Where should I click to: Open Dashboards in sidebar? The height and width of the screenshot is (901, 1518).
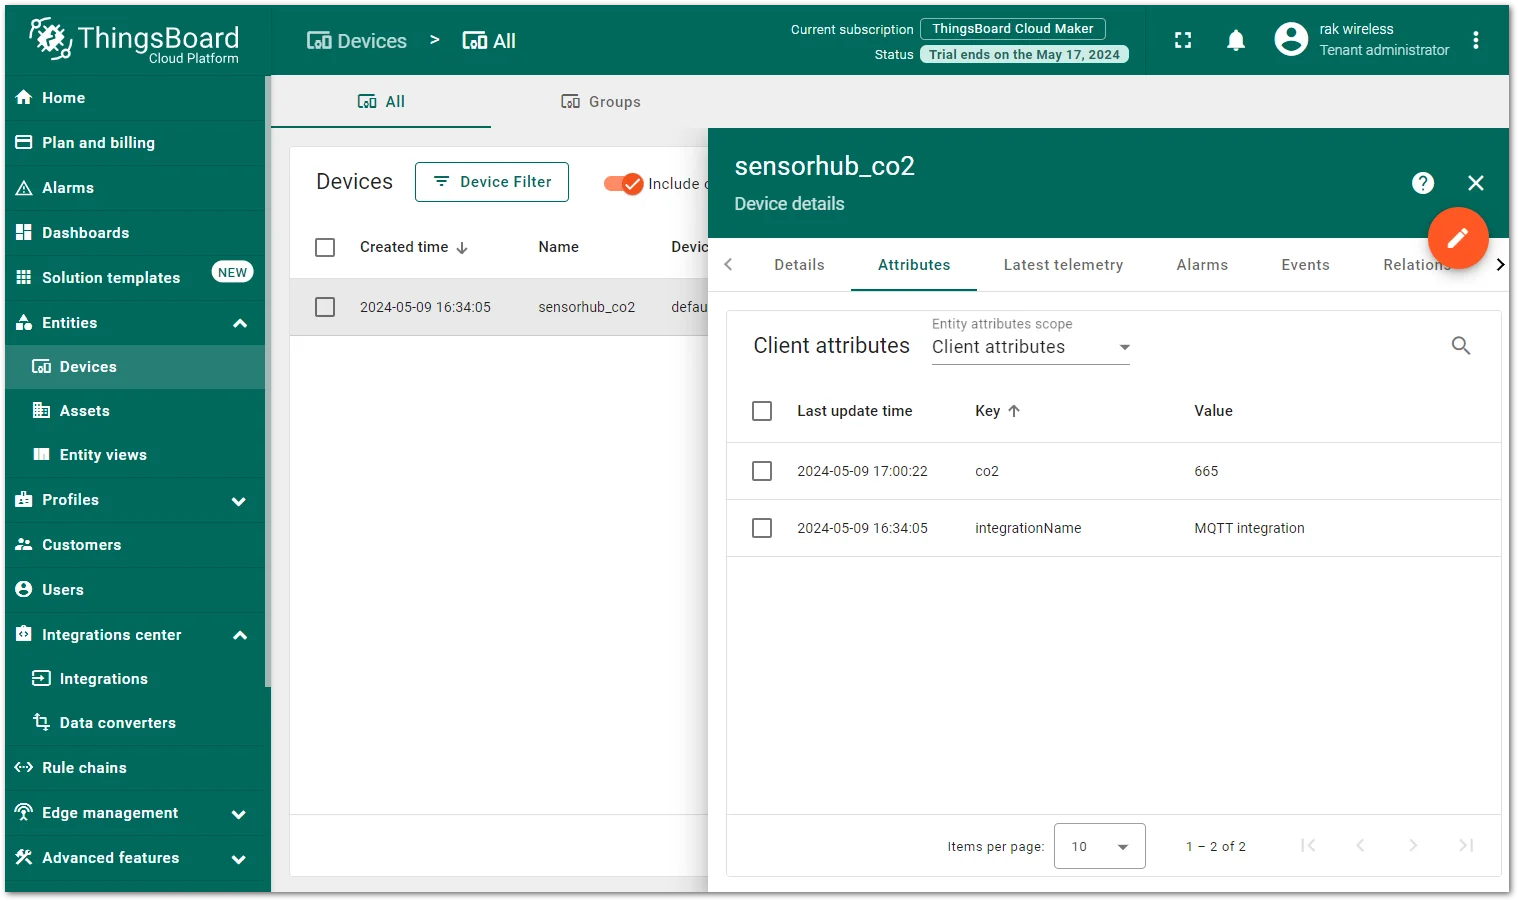pyautogui.click(x=135, y=233)
